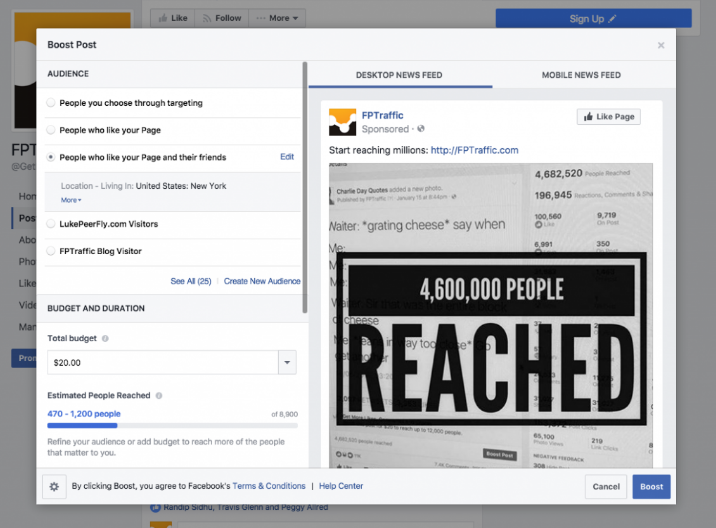This screenshot has height=528, width=716.
Task: Open the settings gear in dialog footer
Action: [x=54, y=486]
